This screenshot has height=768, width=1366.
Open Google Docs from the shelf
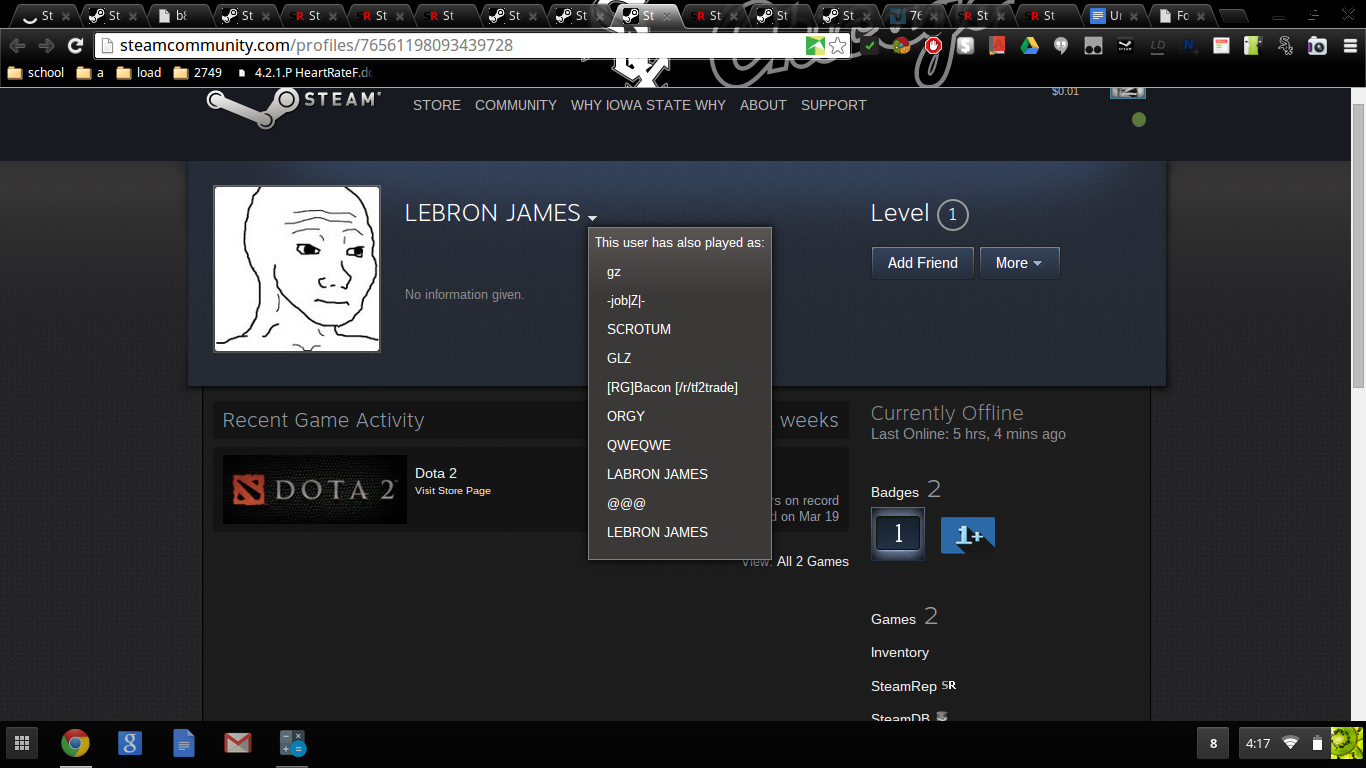183,743
